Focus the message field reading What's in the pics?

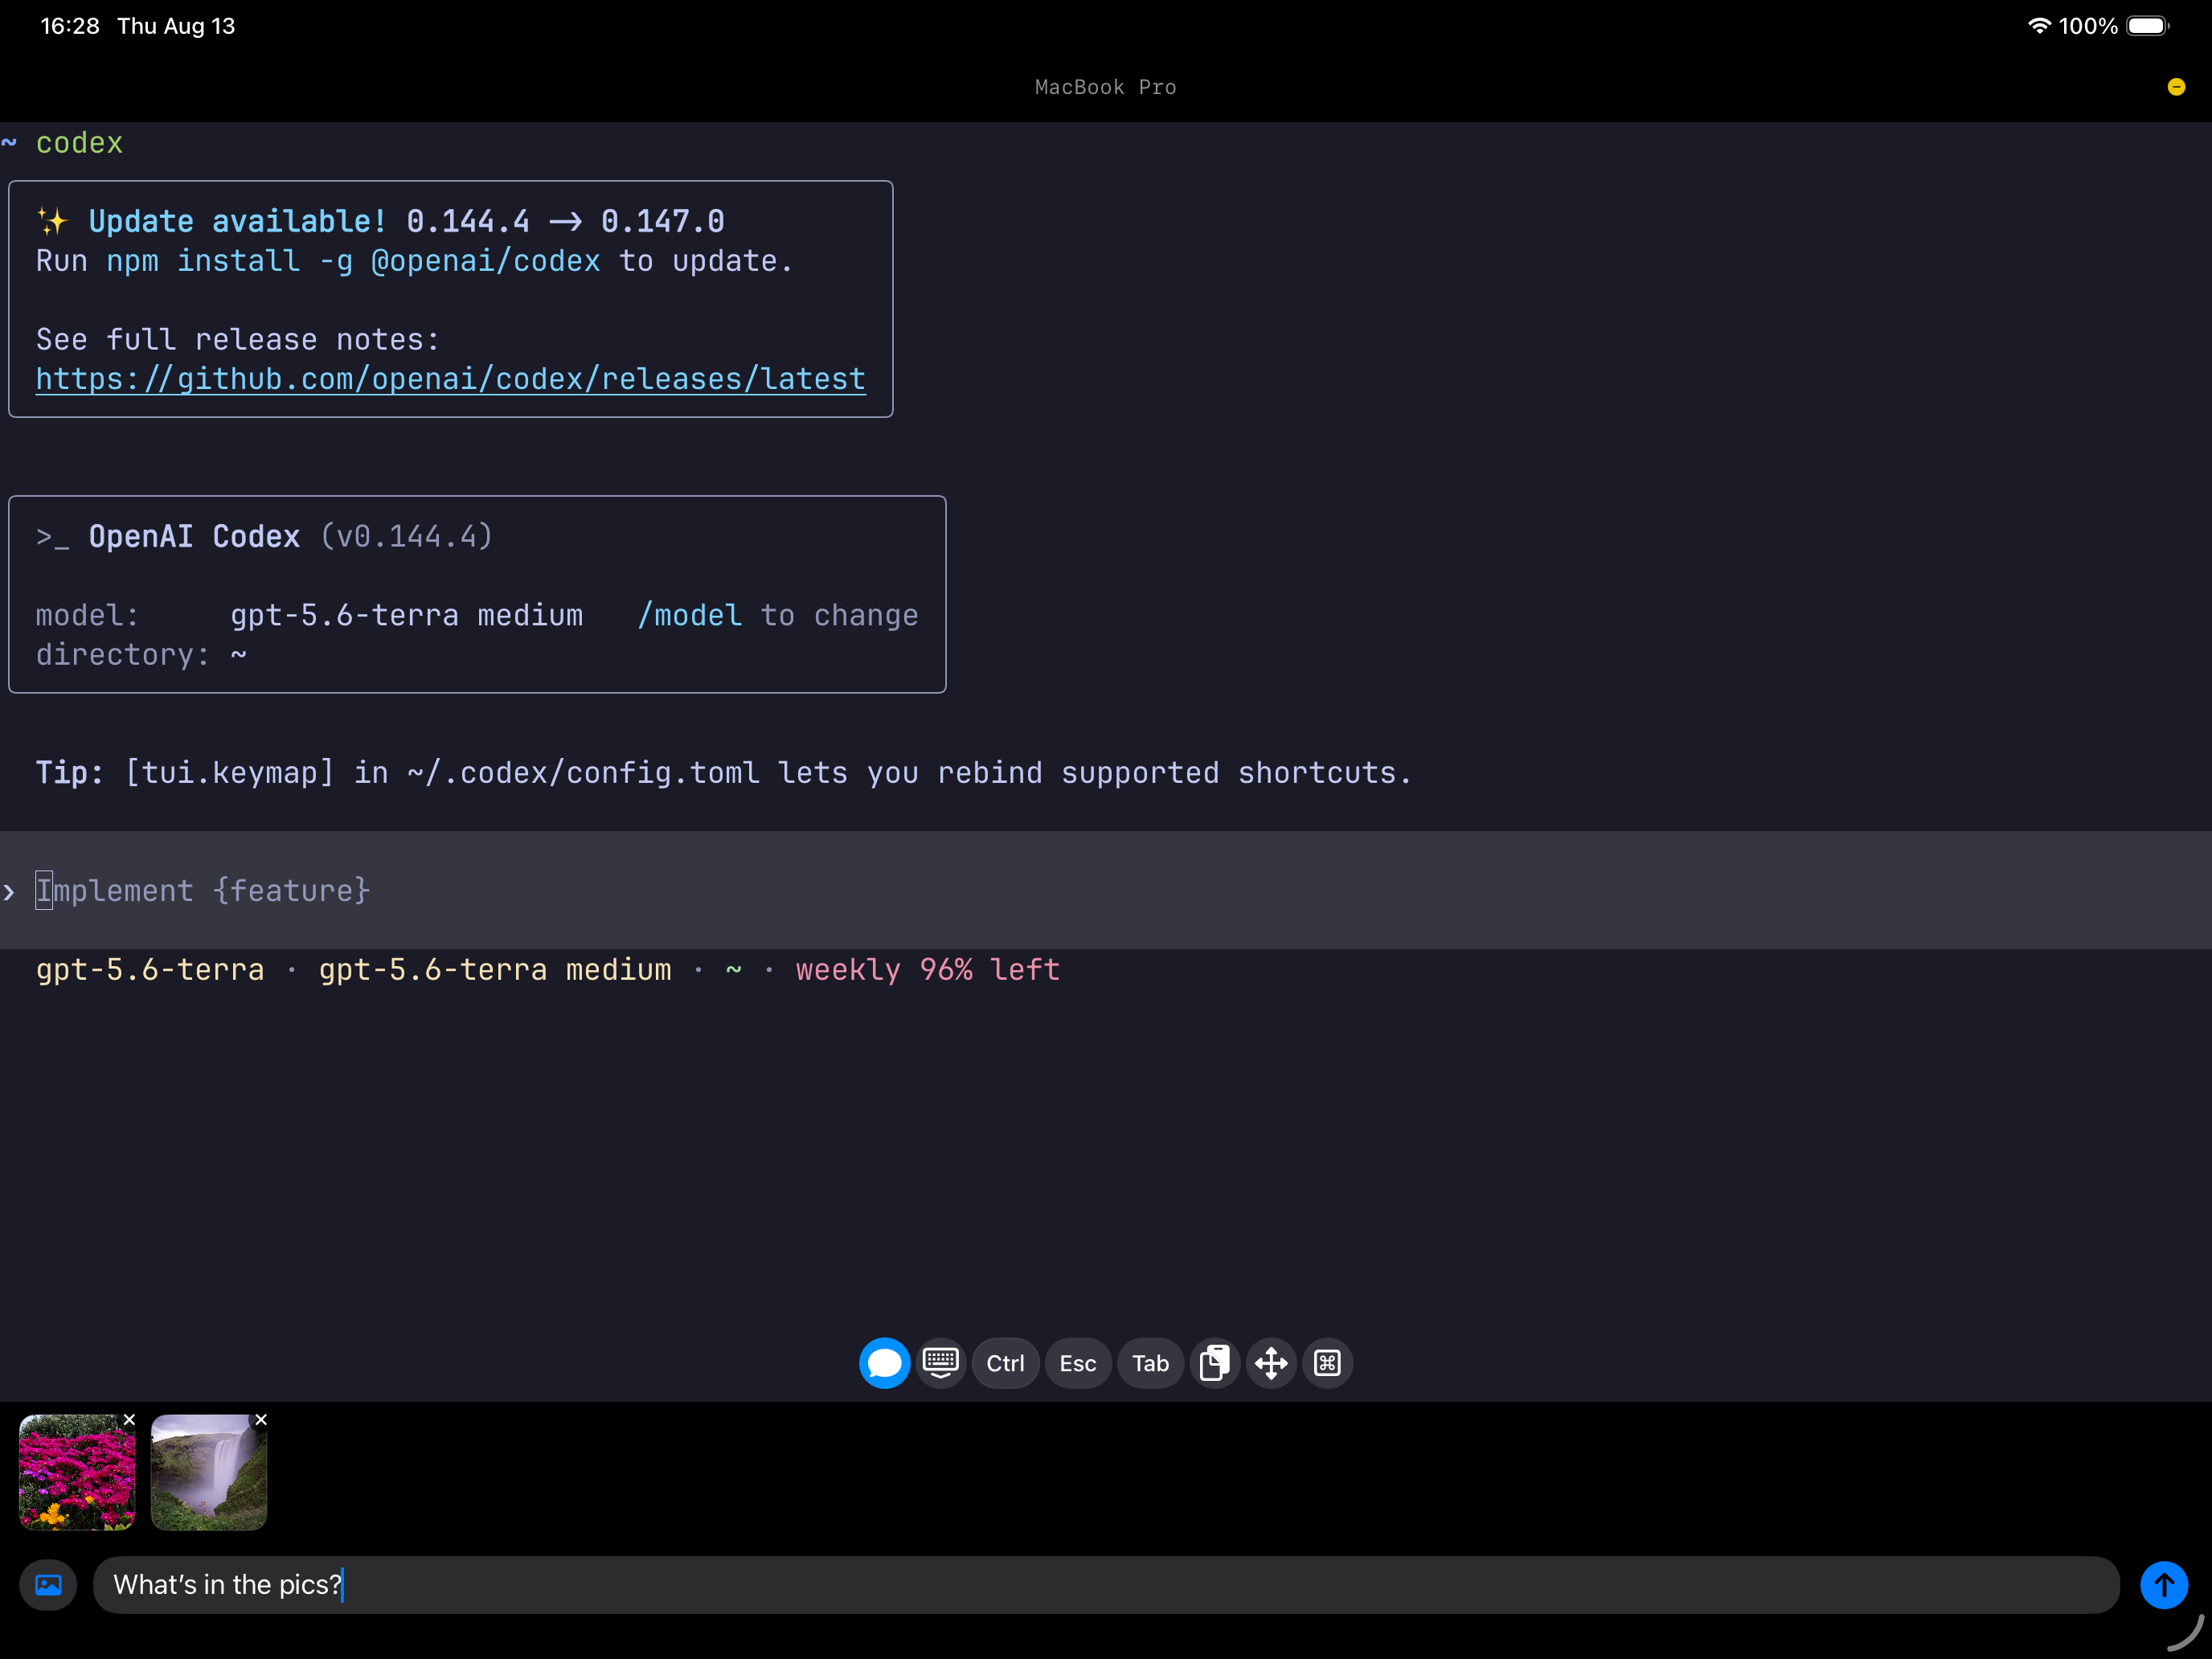click(1106, 1585)
